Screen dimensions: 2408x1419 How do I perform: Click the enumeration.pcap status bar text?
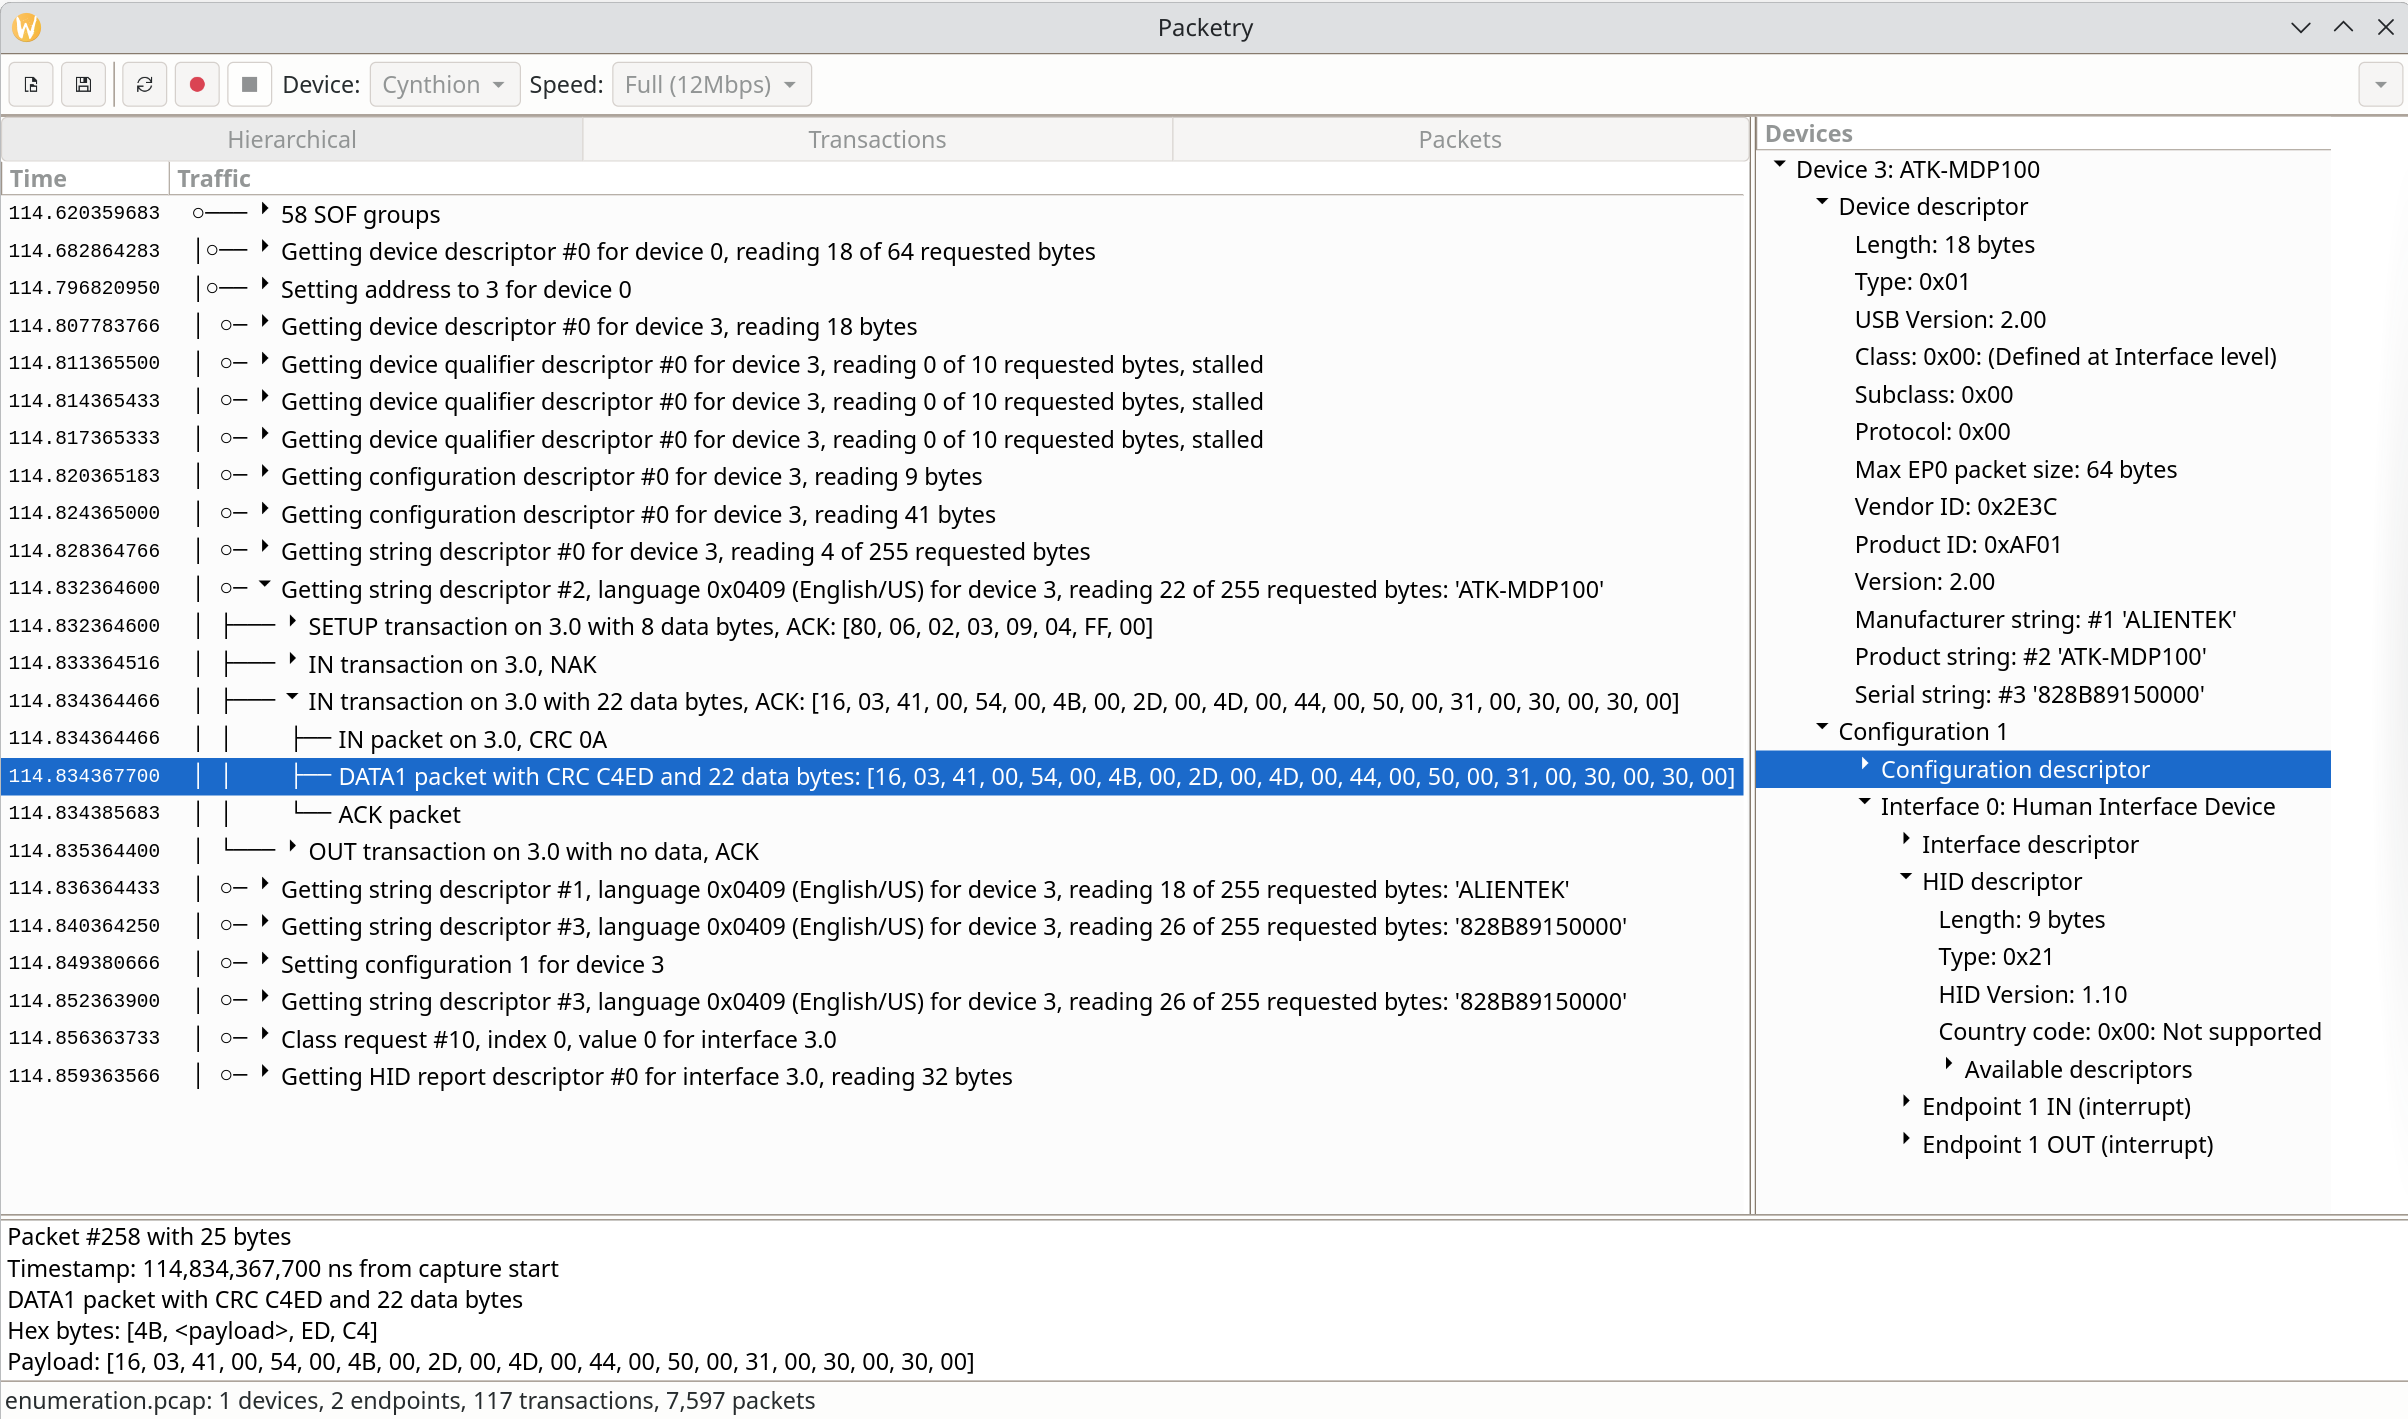[410, 1401]
